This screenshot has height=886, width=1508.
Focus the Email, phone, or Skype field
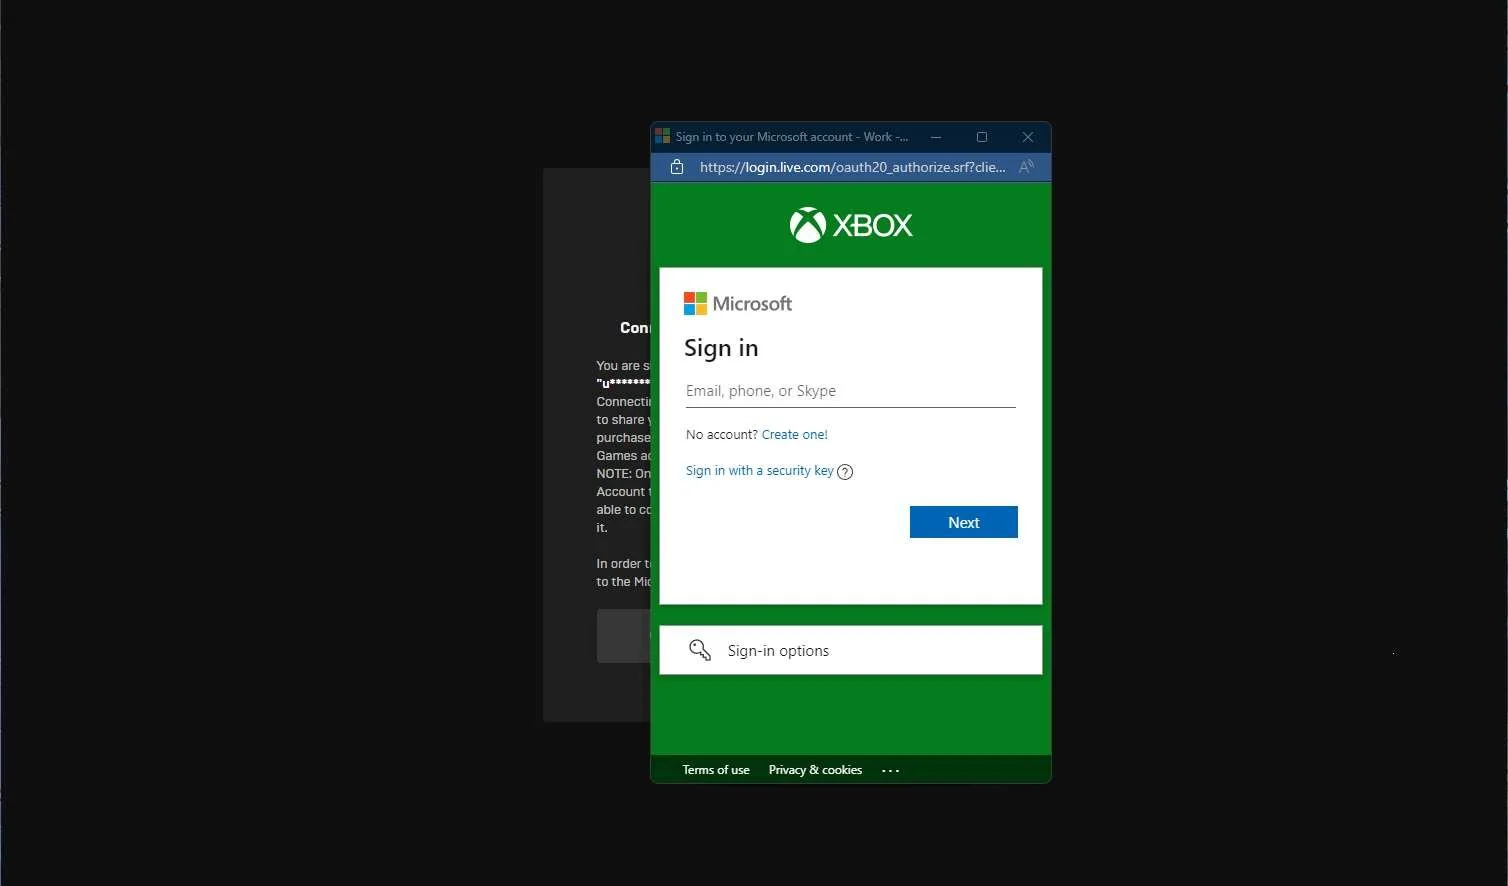click(x=851, y=391)
